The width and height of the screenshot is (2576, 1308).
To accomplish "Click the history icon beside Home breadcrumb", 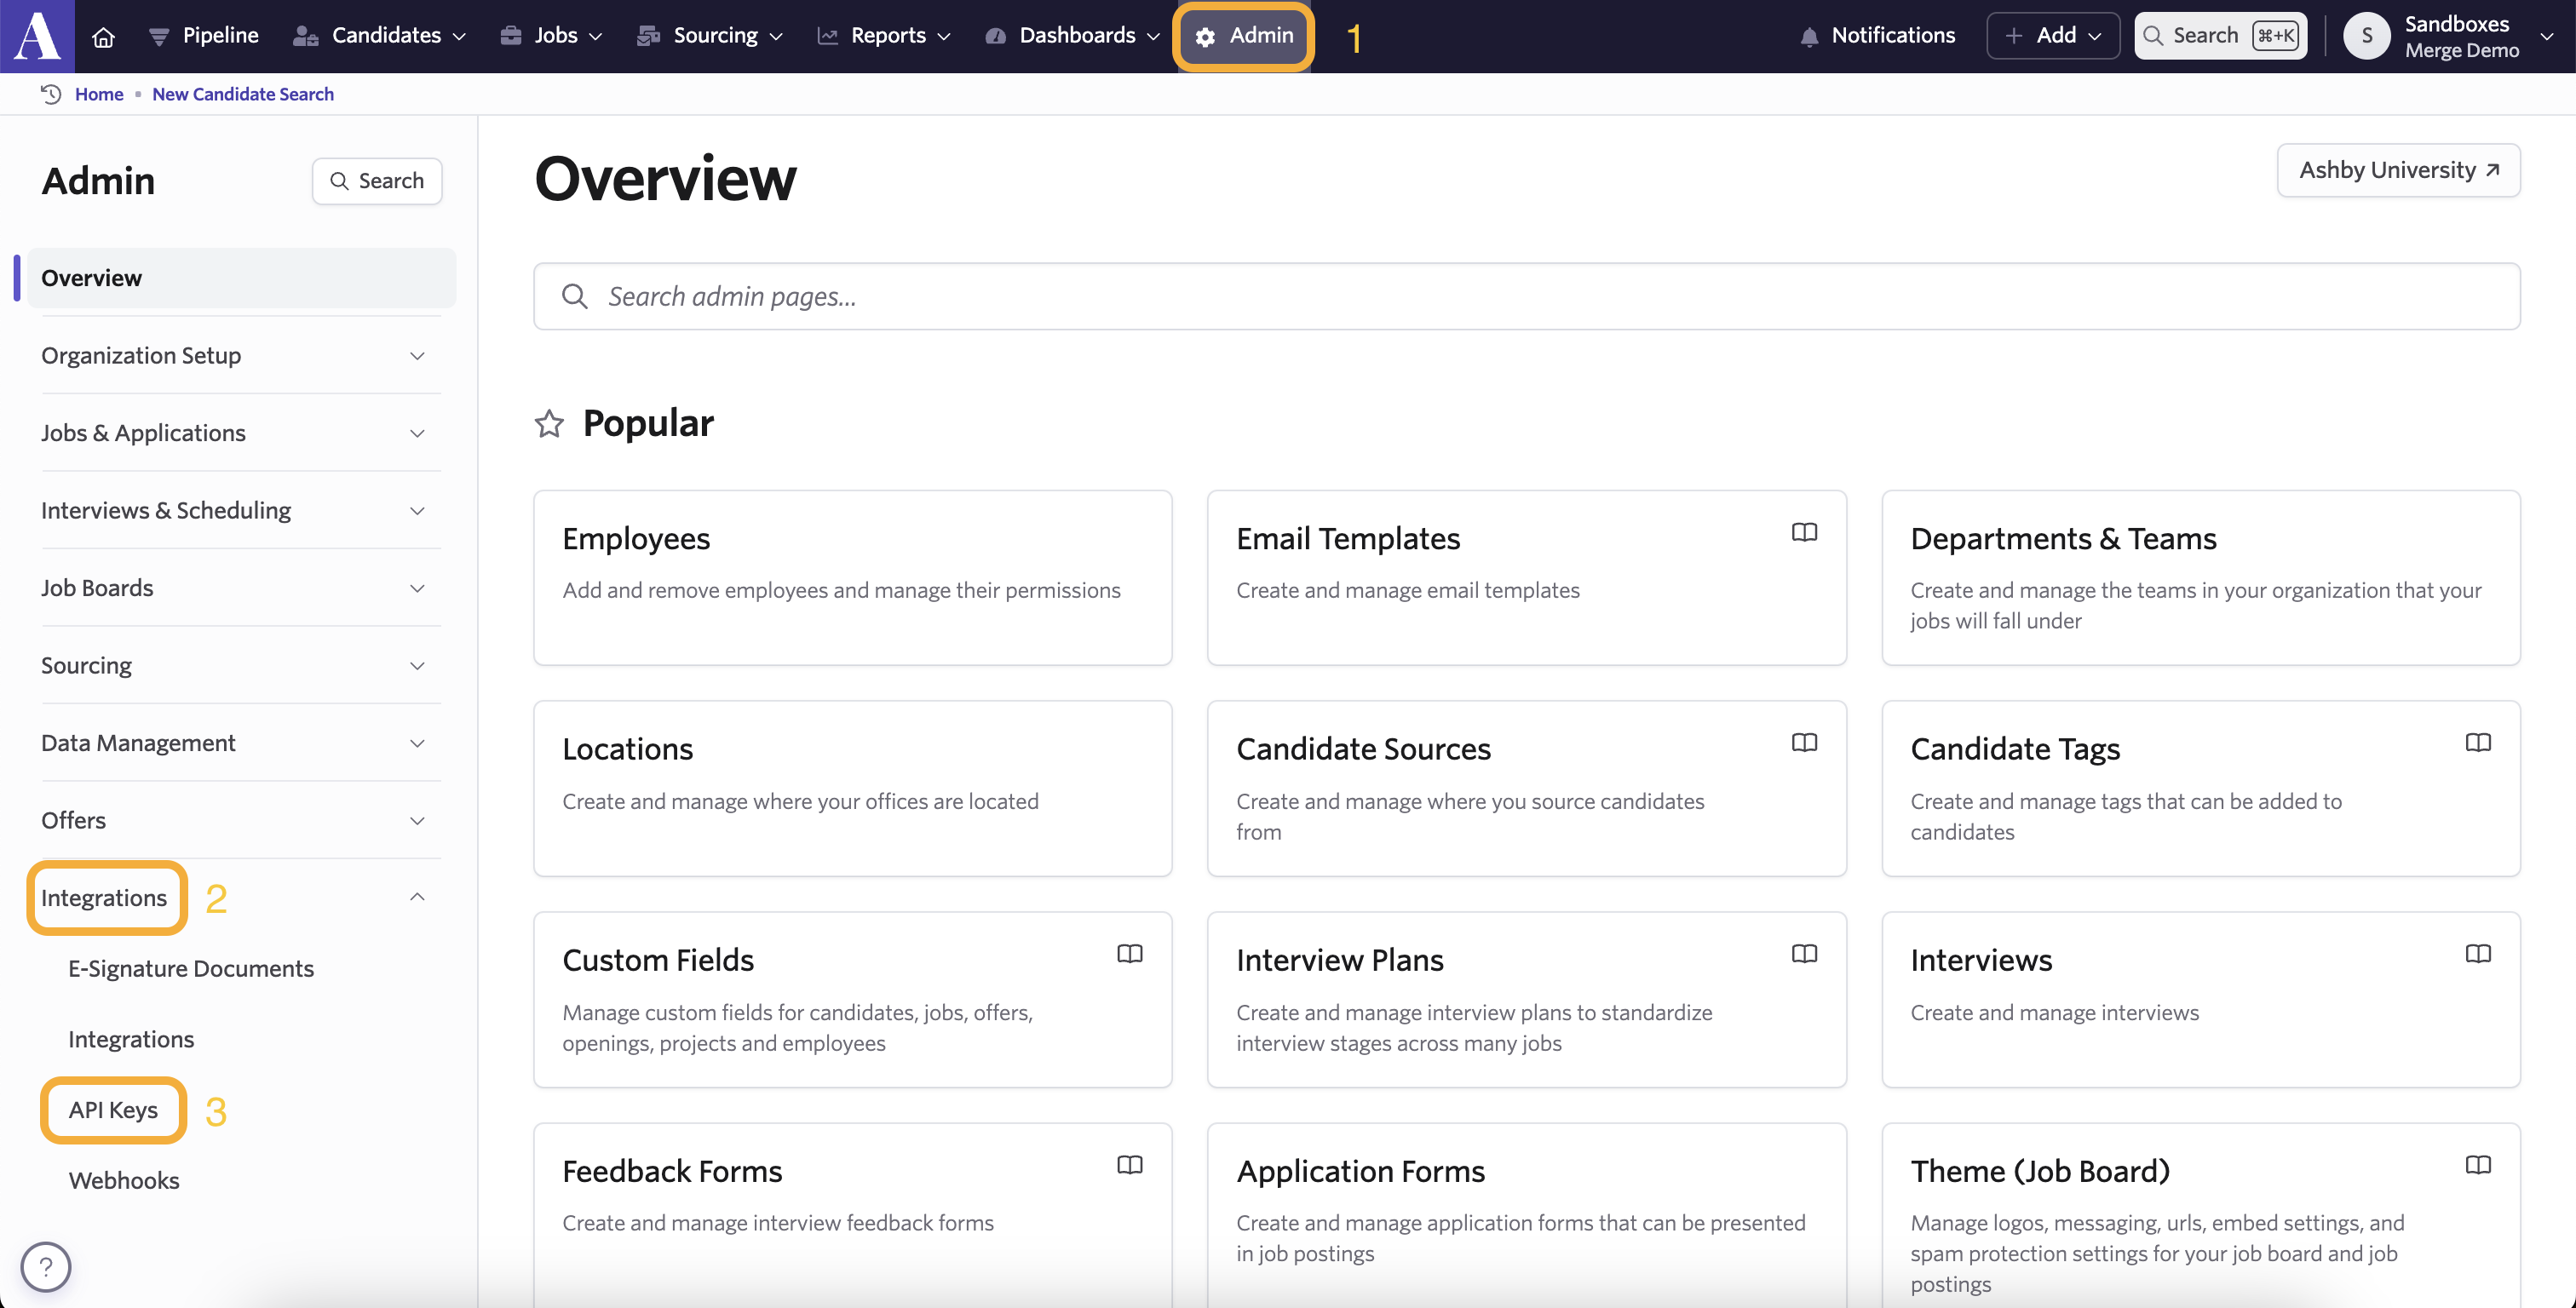I will click(x=51, y=94).
